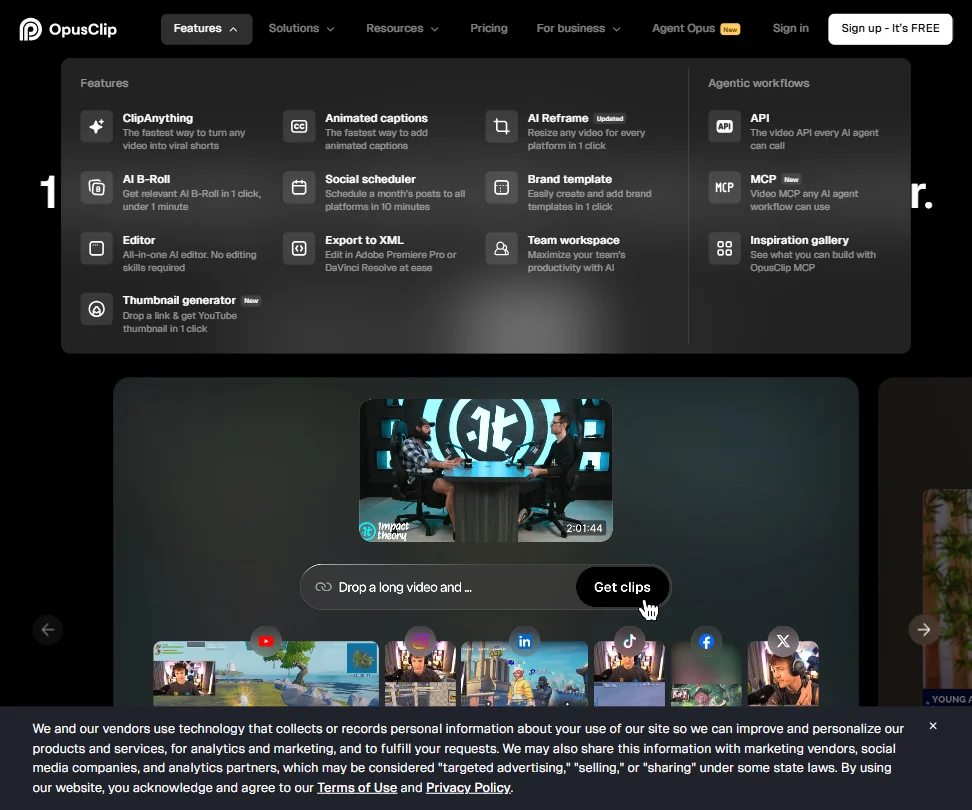Click the Get clips button

pyautogui.click(x=622, y=587)
